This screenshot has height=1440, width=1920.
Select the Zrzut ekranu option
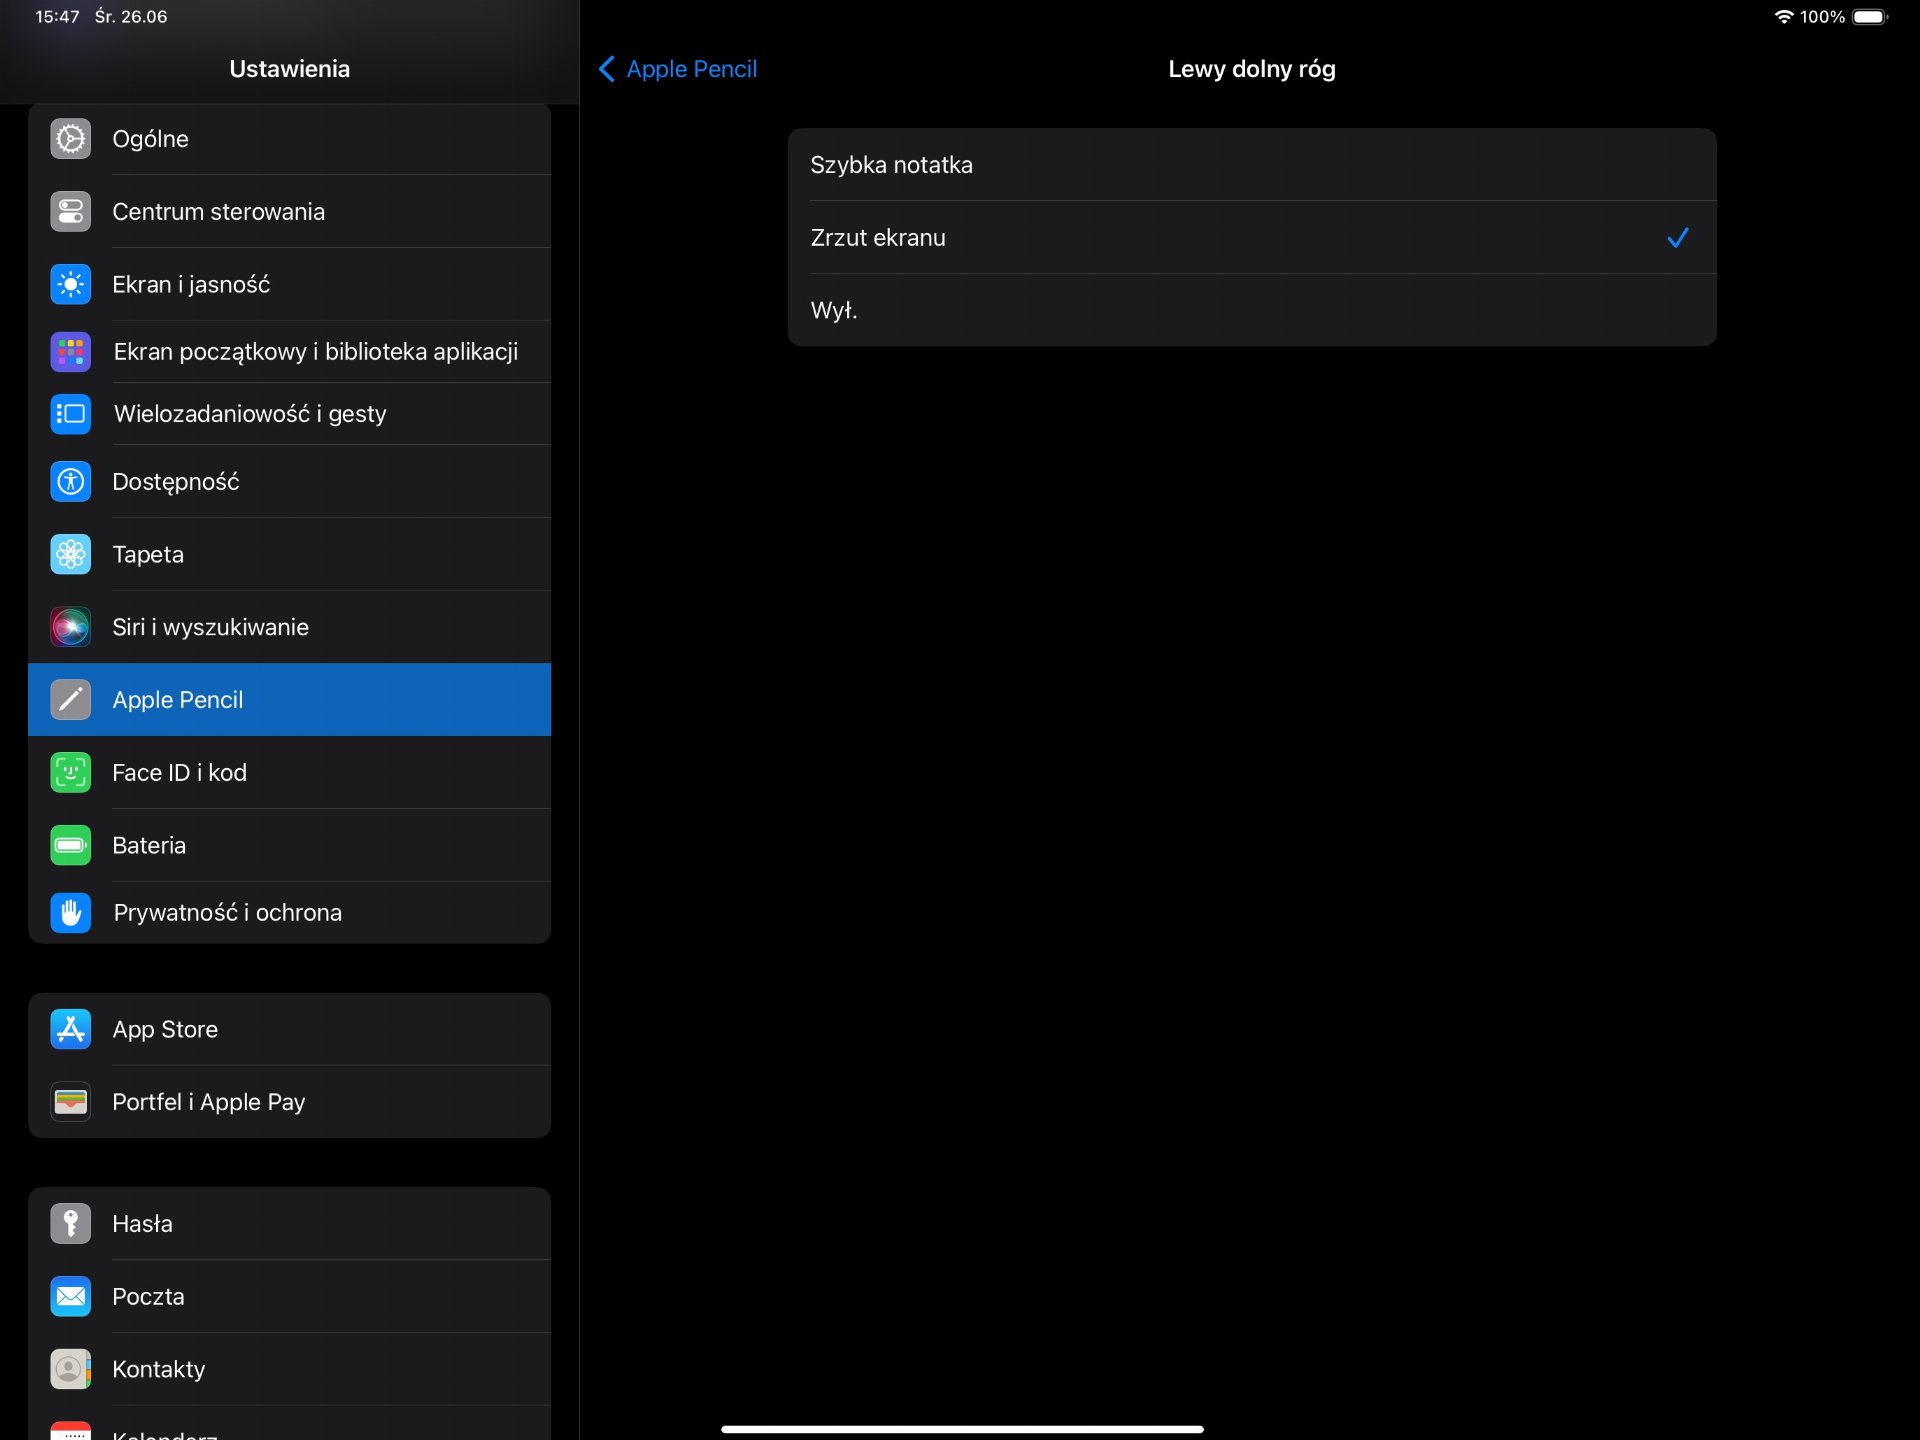coord(1252,238)
